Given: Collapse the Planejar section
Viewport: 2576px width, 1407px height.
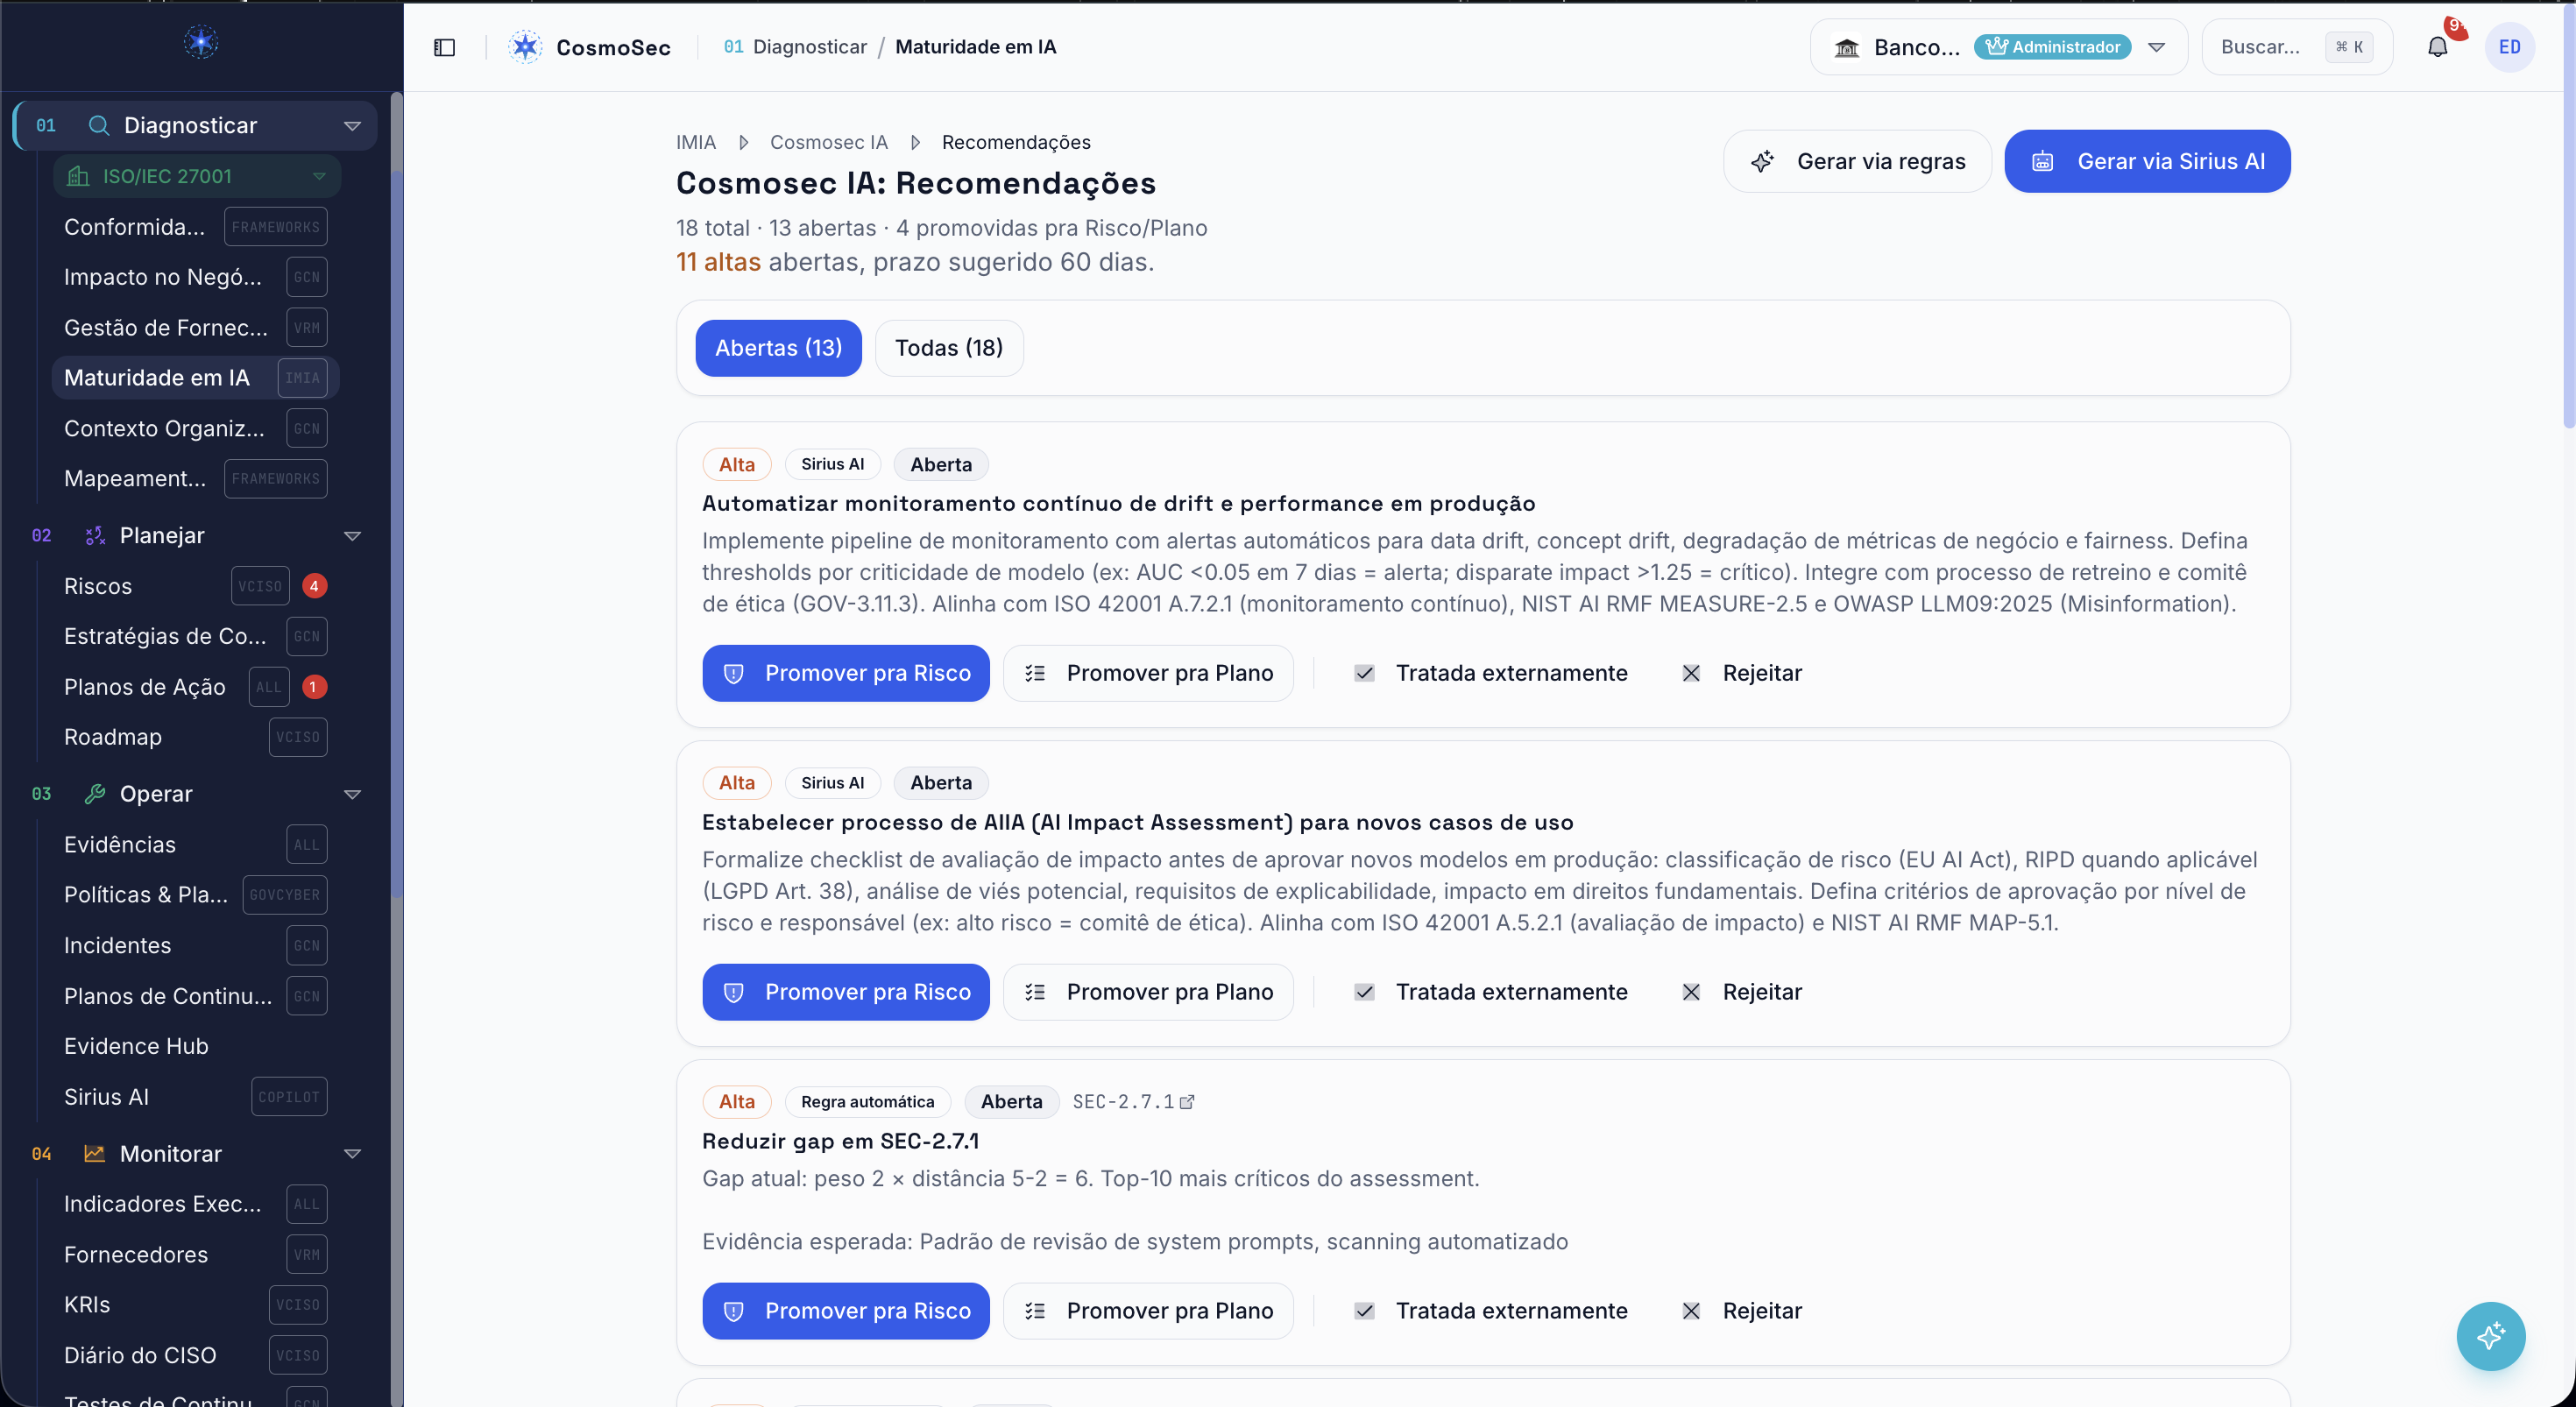Looking at the screenshot, I should (352, 536).
